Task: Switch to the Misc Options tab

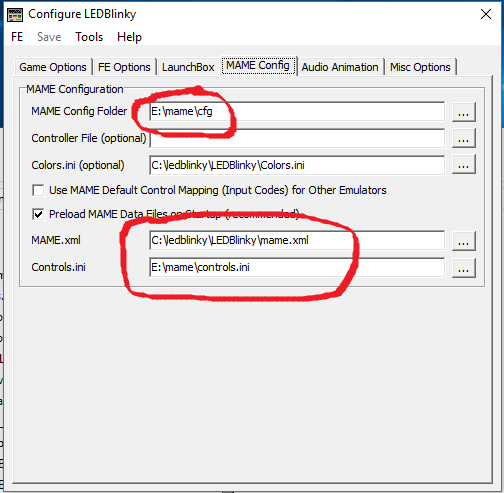Action: click(x=420, y=67)
